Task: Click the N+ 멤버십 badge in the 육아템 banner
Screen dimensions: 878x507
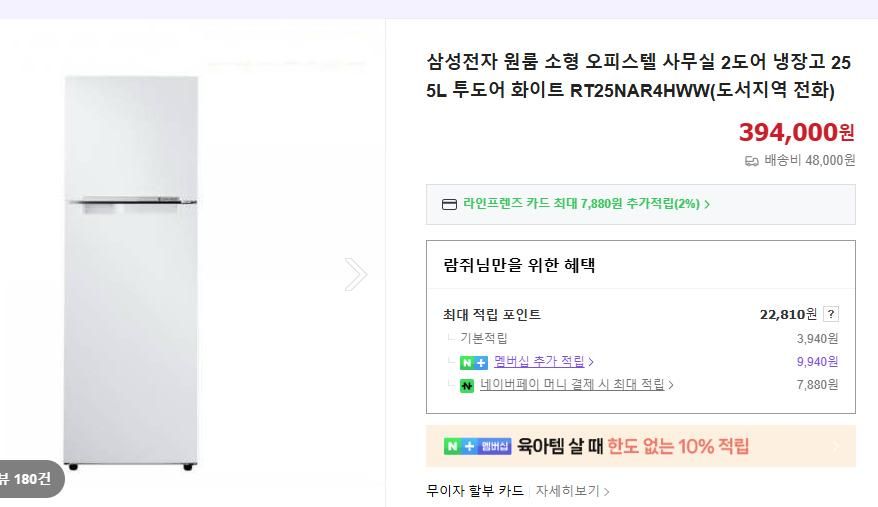Action: pyautogui.click(x=478, y=446)
